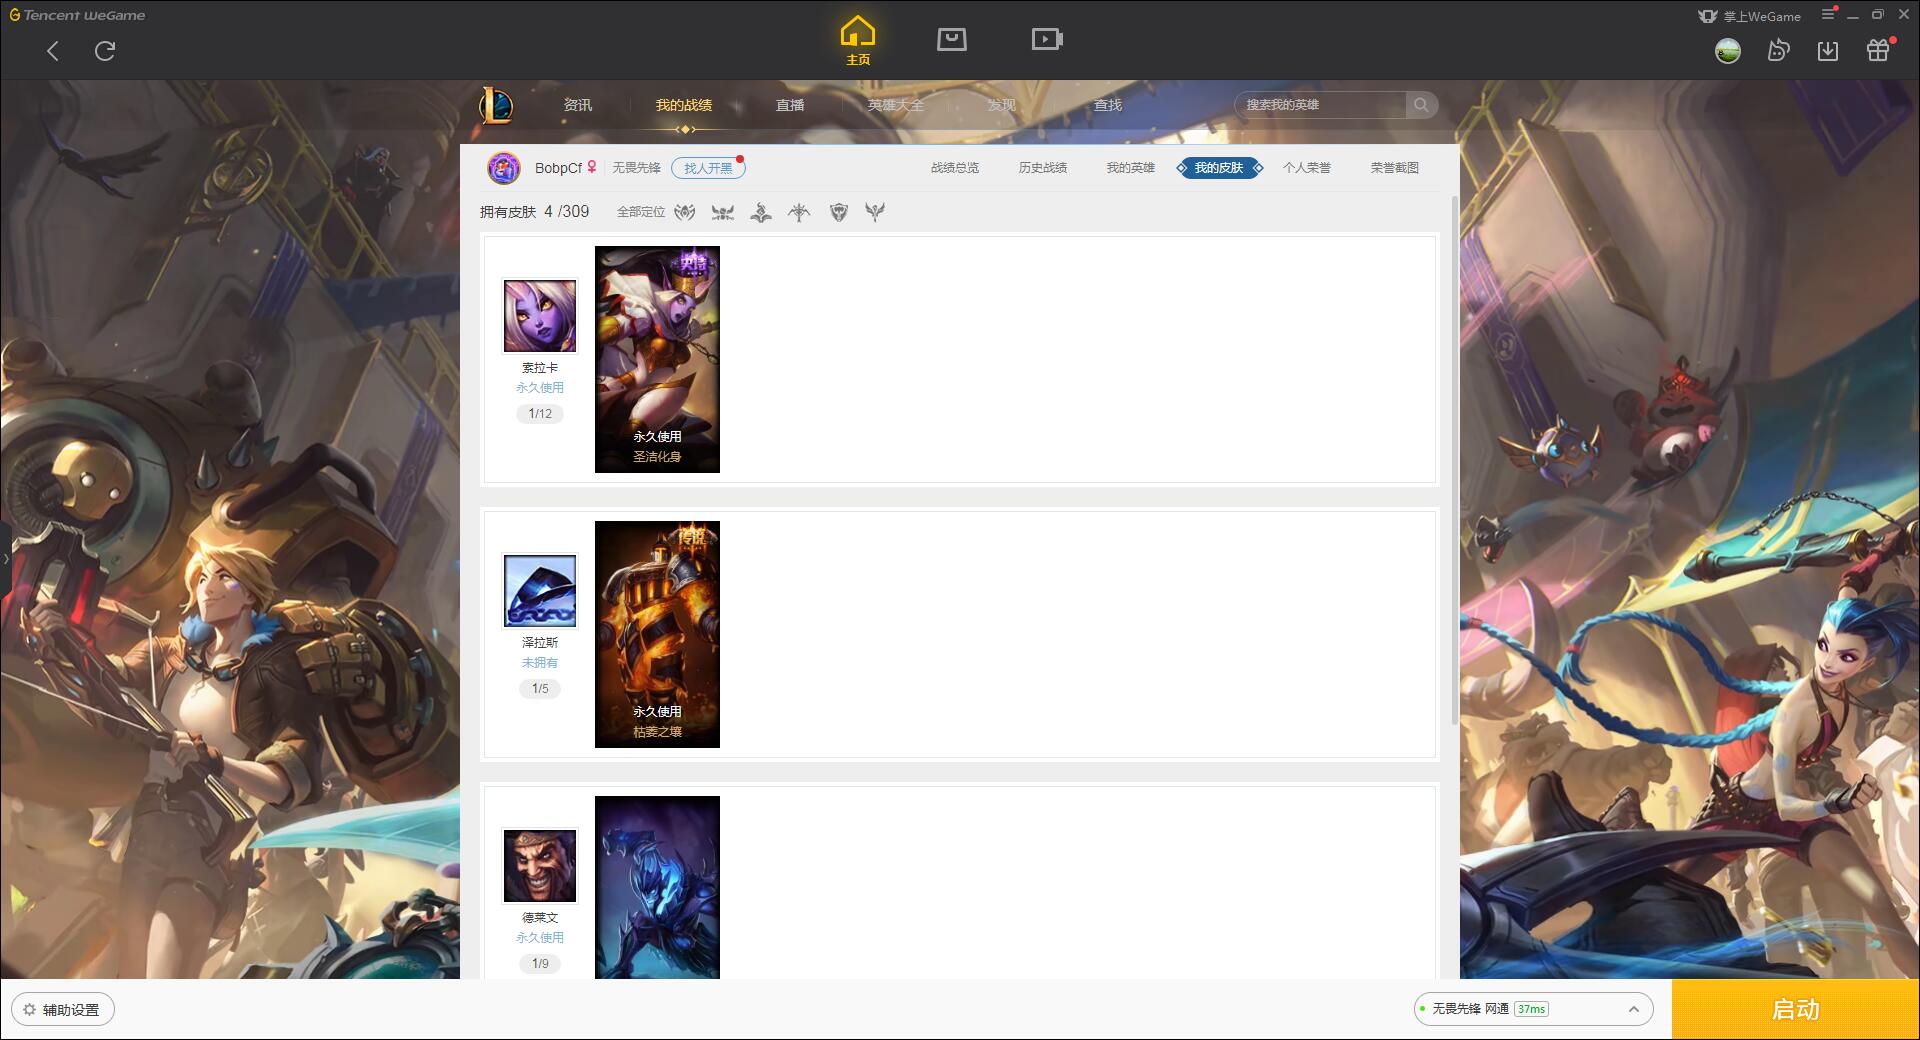Click the 德莱文 champion portrait
The height and width of the screenshot is (1040, 1920).
(540, 866)
